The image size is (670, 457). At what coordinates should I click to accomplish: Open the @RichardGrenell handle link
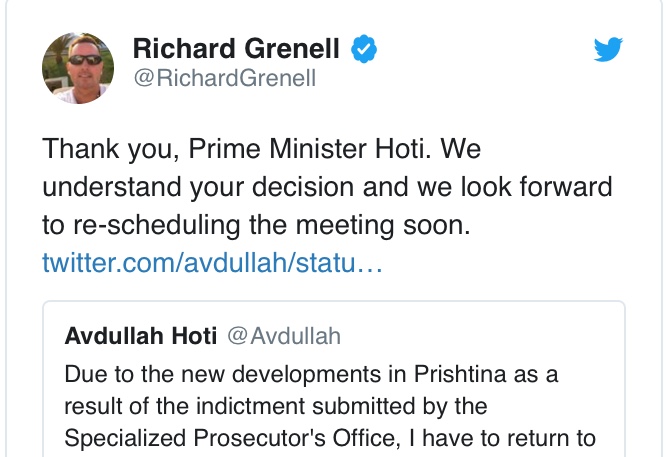pos(224,78)
